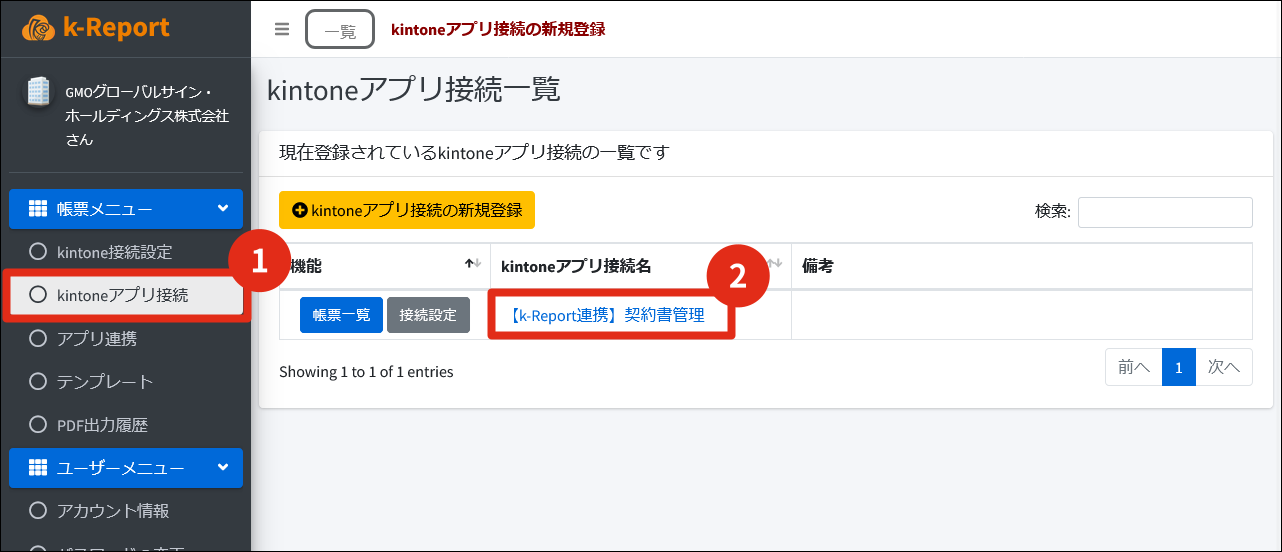Click the gray 接続設定 button

(428, 315)
